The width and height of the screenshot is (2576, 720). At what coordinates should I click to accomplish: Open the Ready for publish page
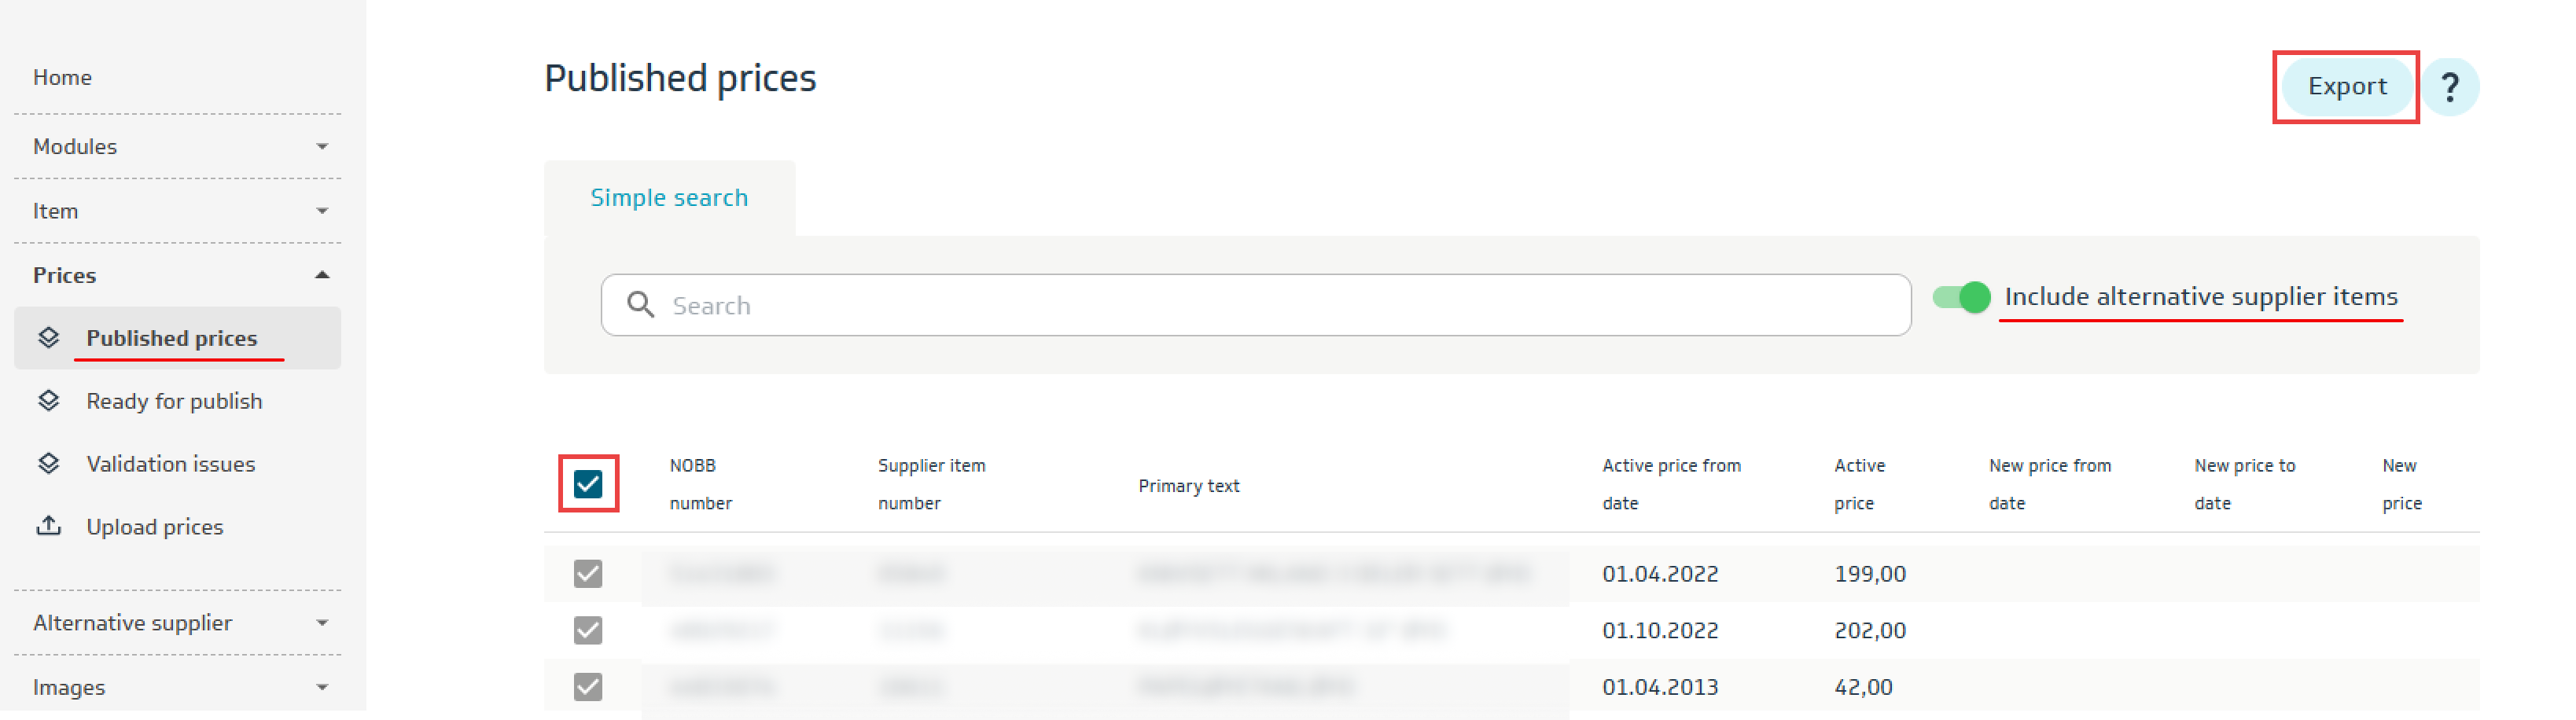(174, 401)
